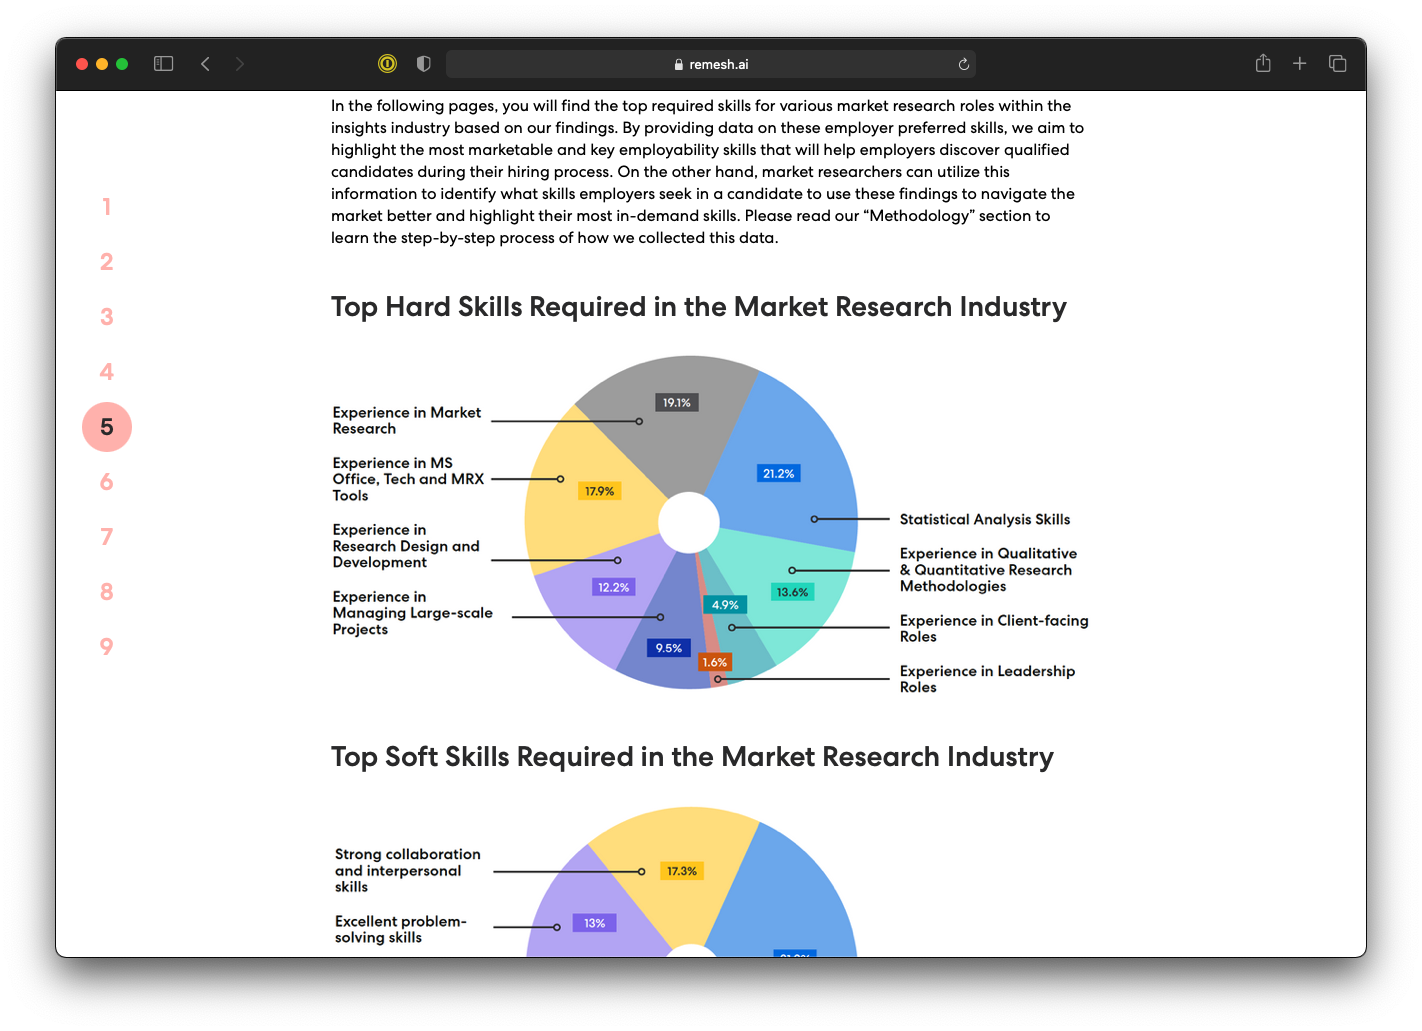Click the 'Top Soft Skills Required' heading
This screenshot has width=1422, height=1031.
692,757
